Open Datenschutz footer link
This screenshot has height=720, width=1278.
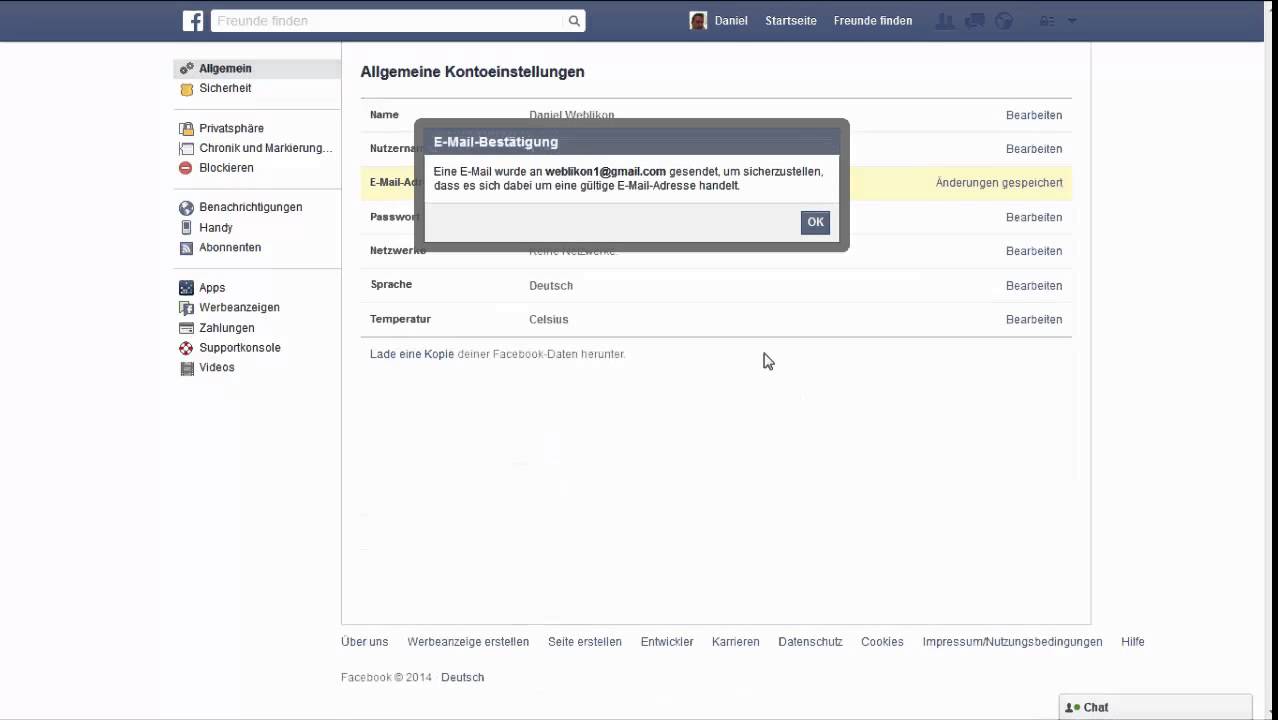point(810,642)
